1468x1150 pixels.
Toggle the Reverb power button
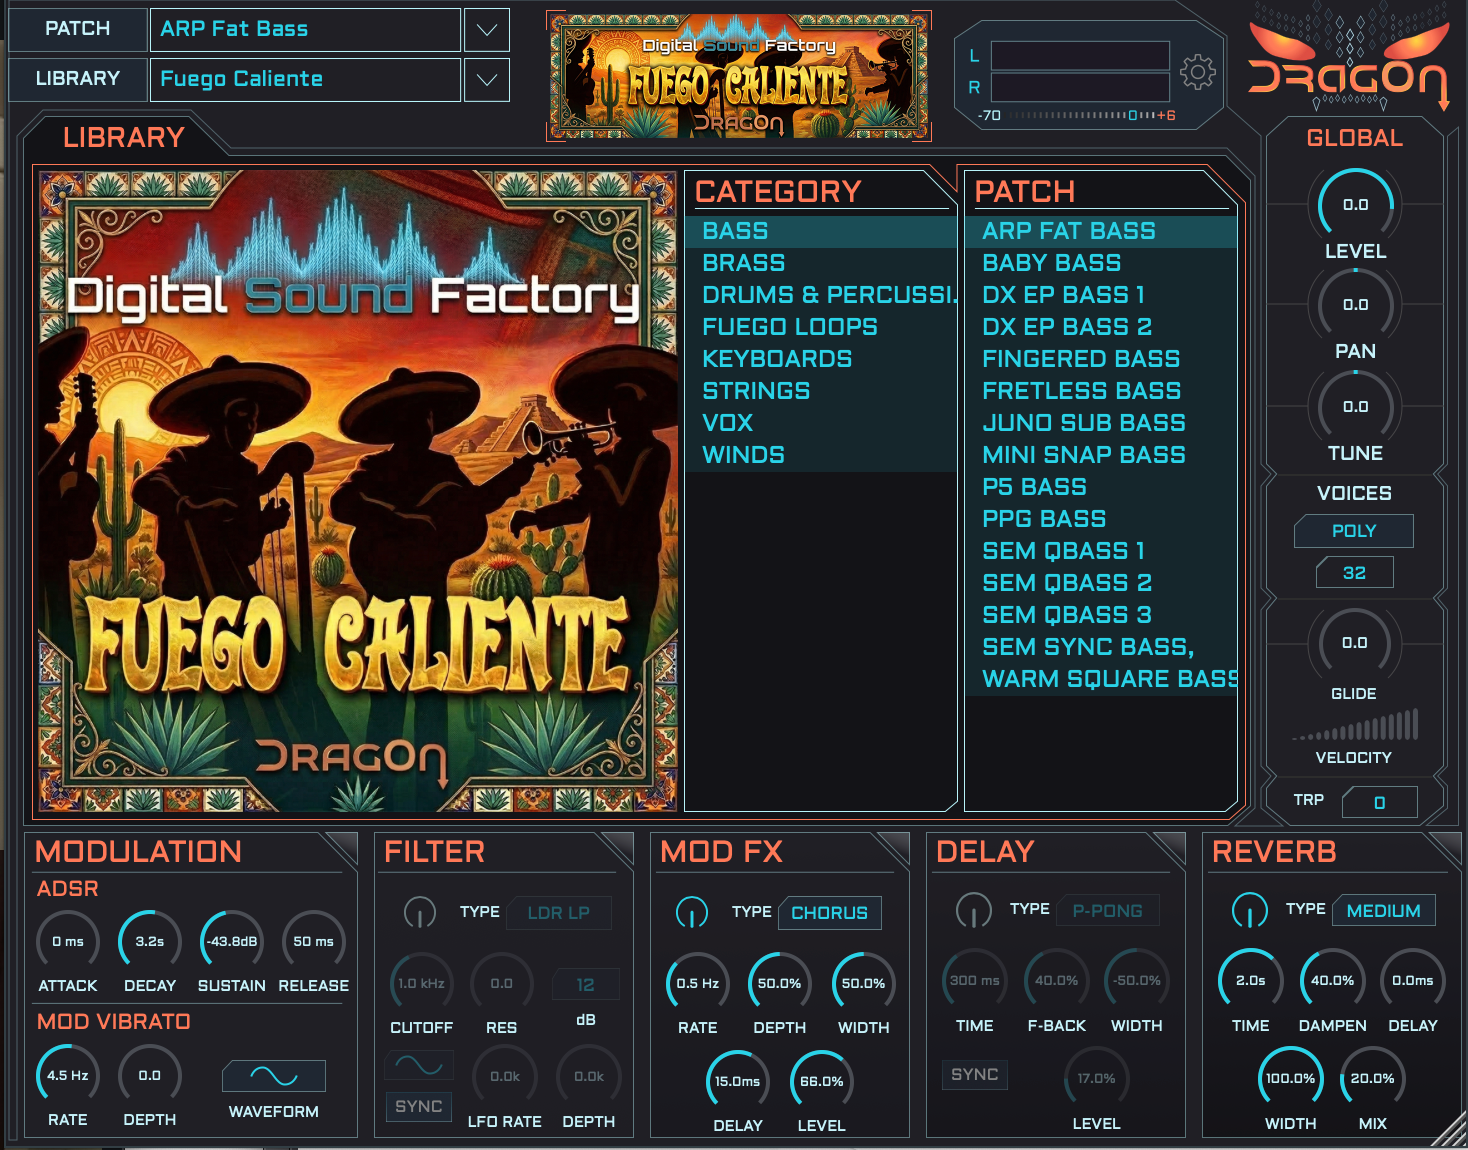point(1249,909)
